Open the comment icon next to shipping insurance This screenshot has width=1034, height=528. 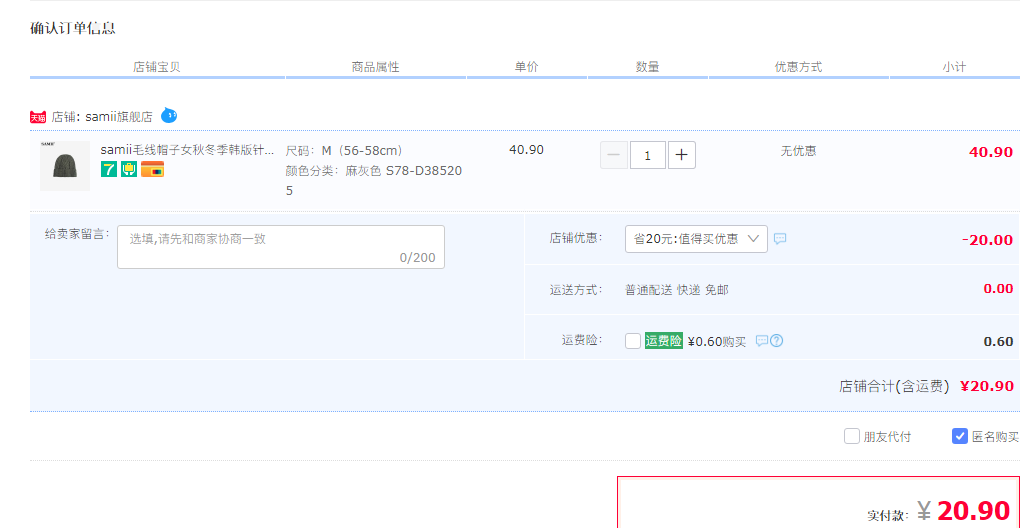point(762,341)
